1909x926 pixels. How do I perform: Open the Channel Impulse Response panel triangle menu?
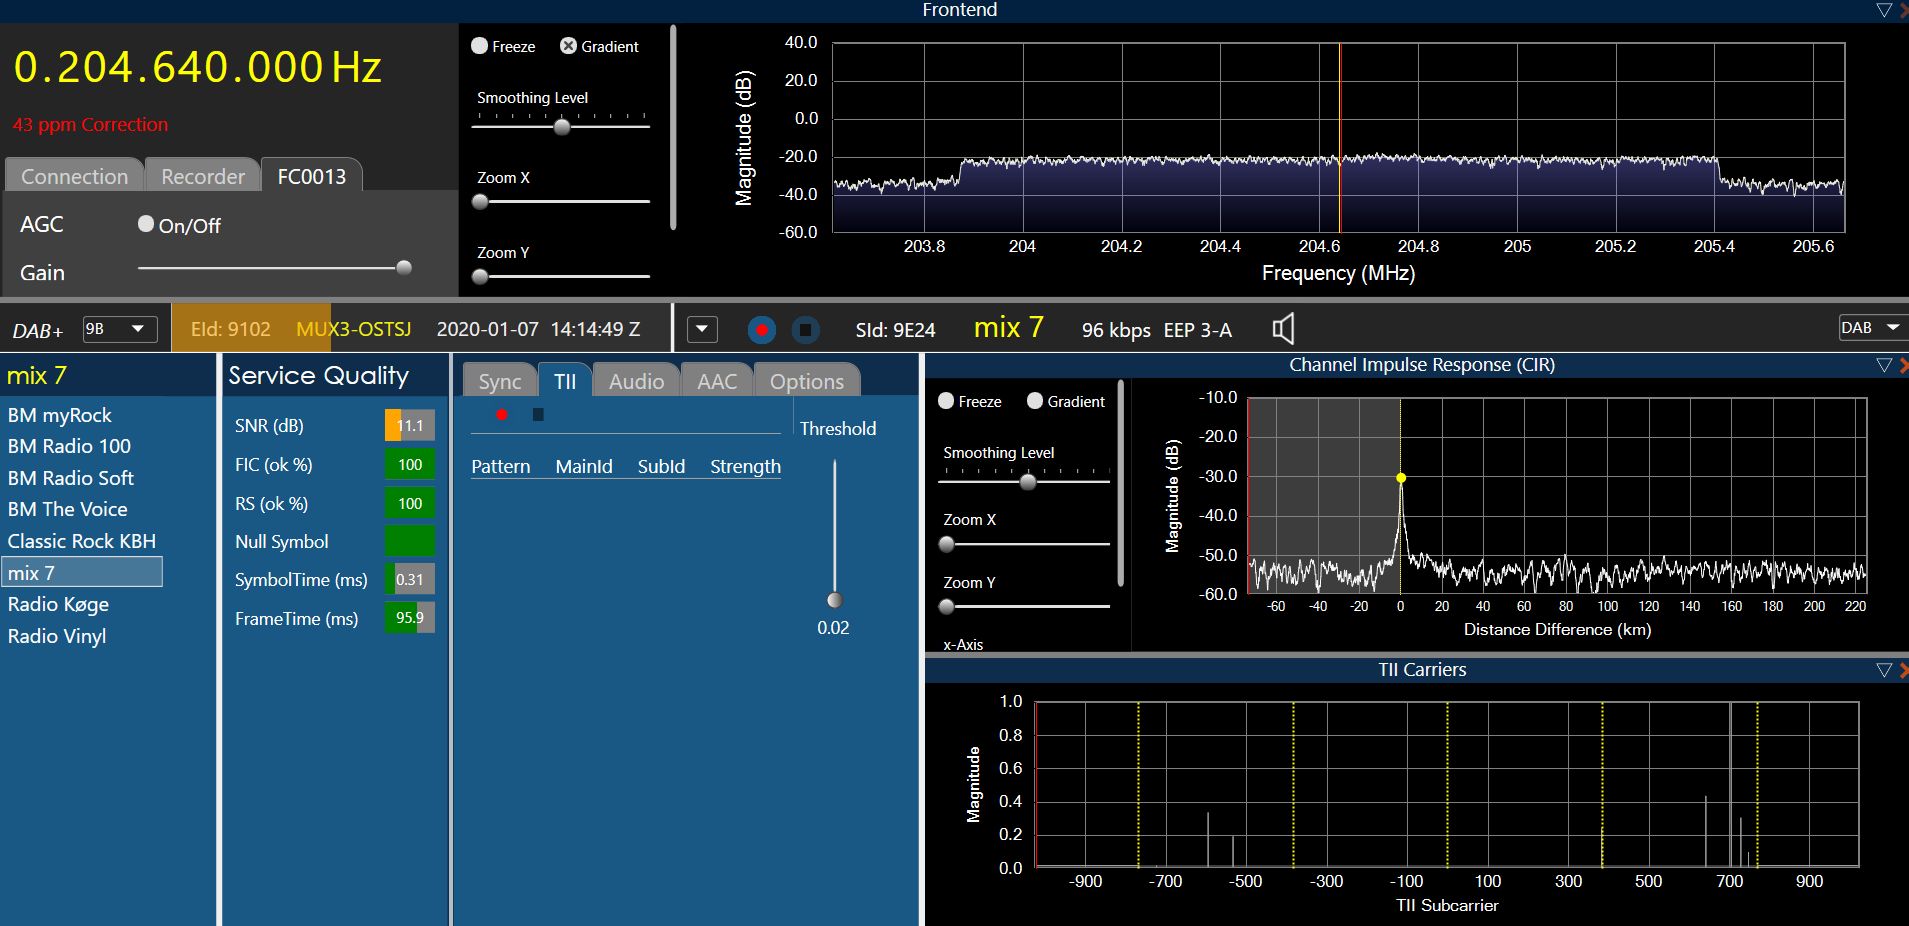pyautogui.click(x=1883, y=365)
